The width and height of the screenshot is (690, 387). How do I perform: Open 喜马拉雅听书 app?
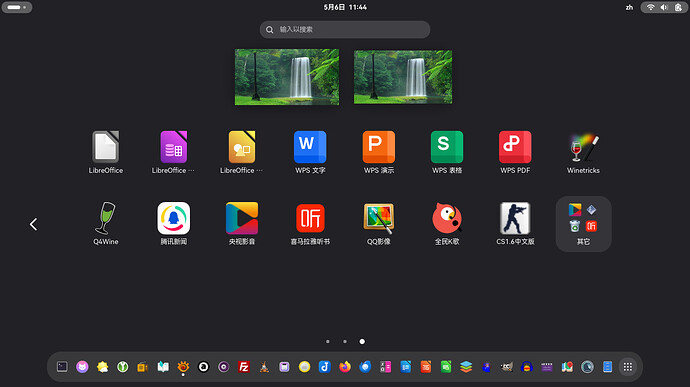point(310,224)
